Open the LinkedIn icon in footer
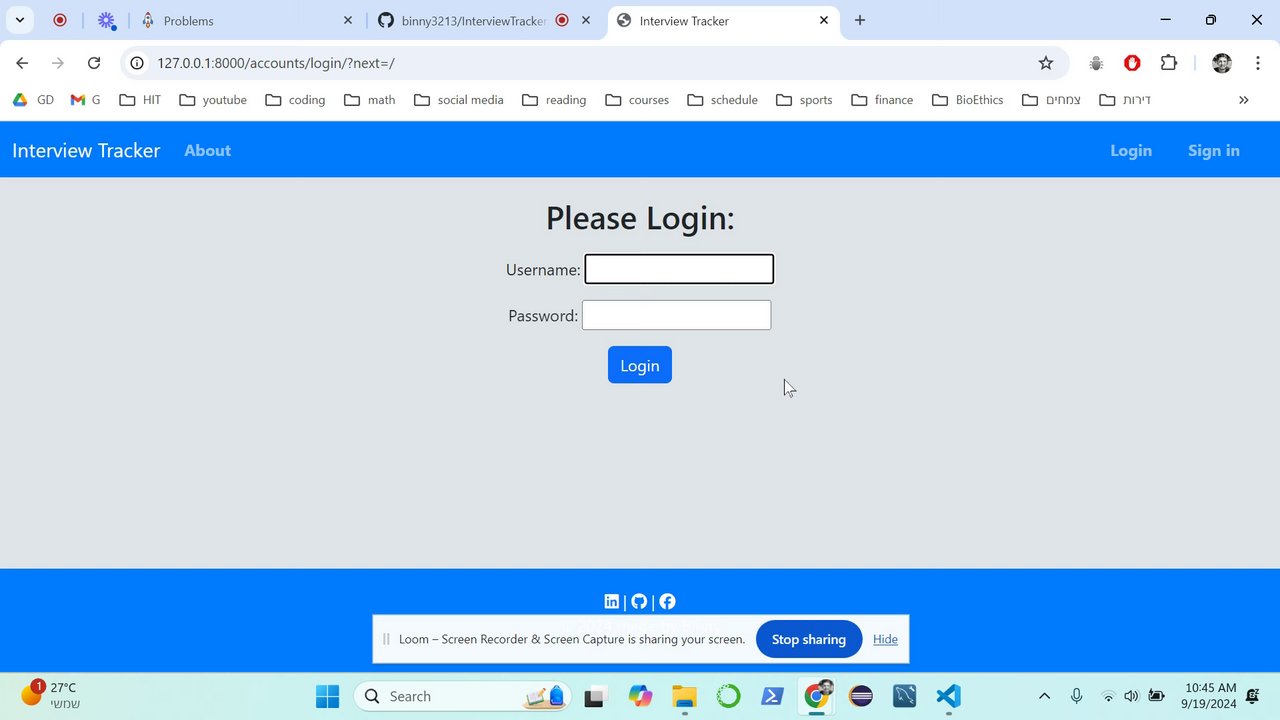 tap(612, 601)
